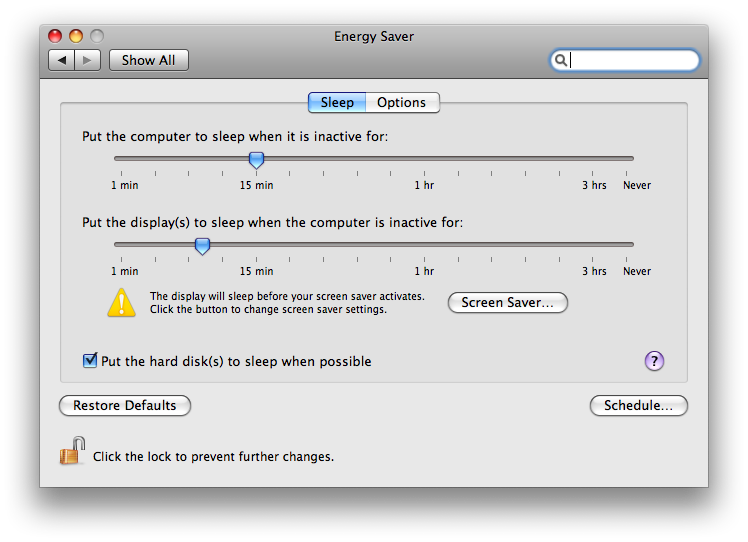Screen dimensions: 748x542
Task: Click Restore Defaults button
Action: tap(125, 406)
